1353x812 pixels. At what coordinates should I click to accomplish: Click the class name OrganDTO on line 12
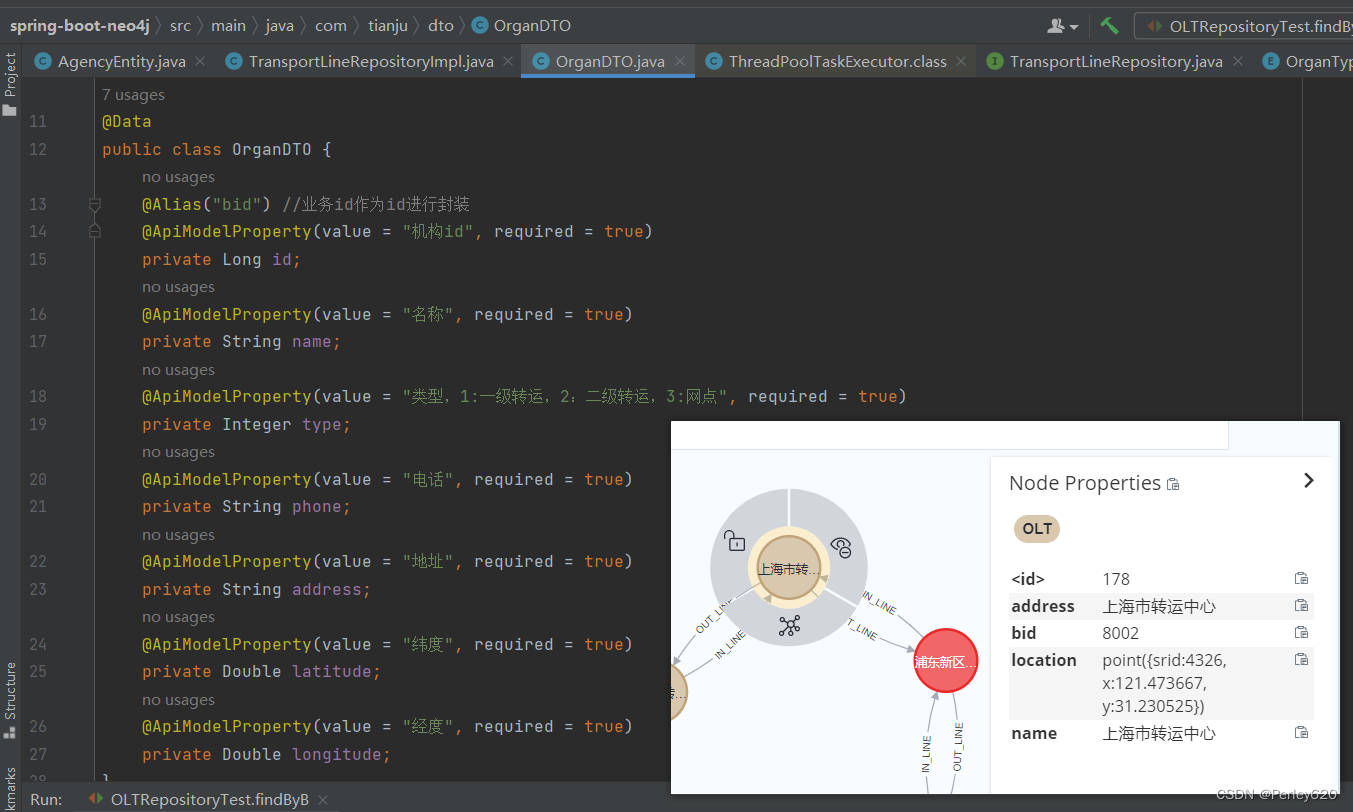tap(272, 149)
